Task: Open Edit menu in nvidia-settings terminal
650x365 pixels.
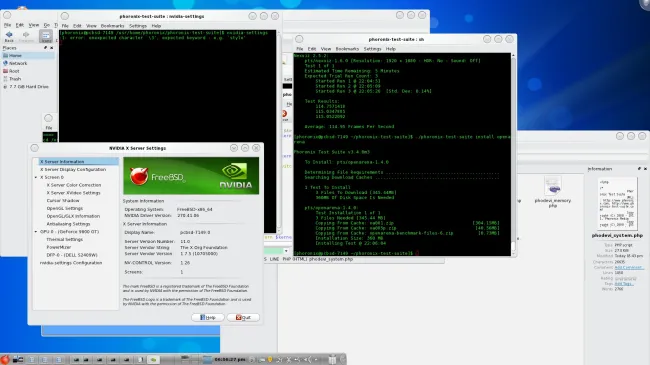Action: coord(77,26)
